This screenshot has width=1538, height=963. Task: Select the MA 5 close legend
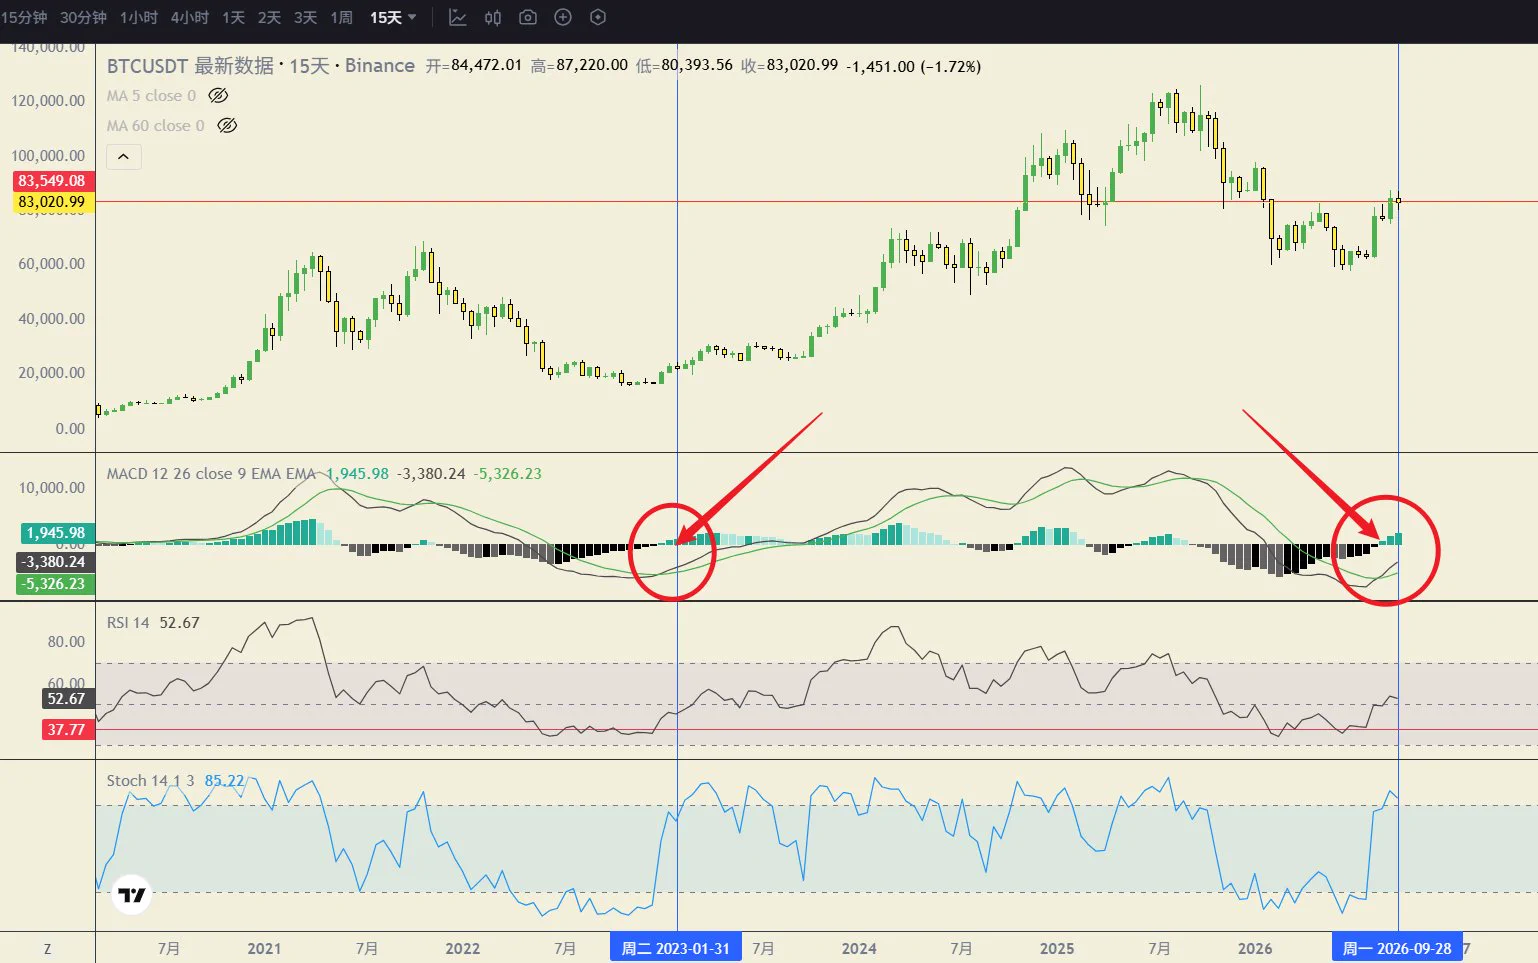151,96
